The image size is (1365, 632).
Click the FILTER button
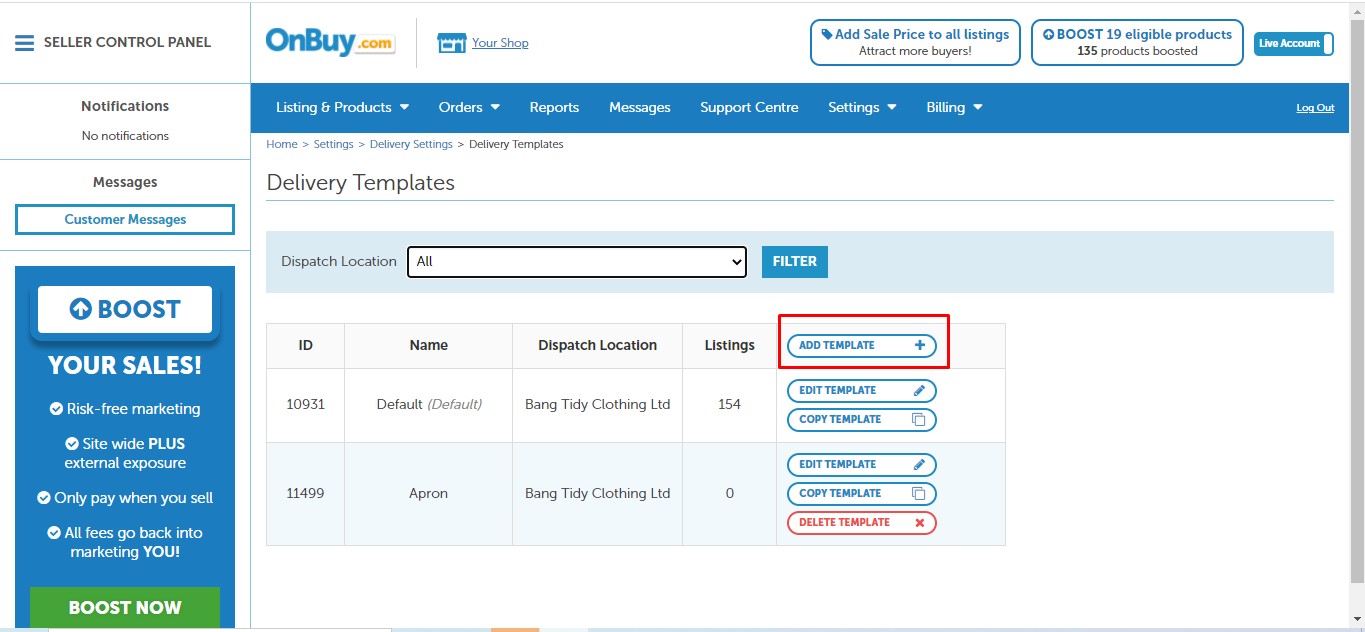point(795,262)
